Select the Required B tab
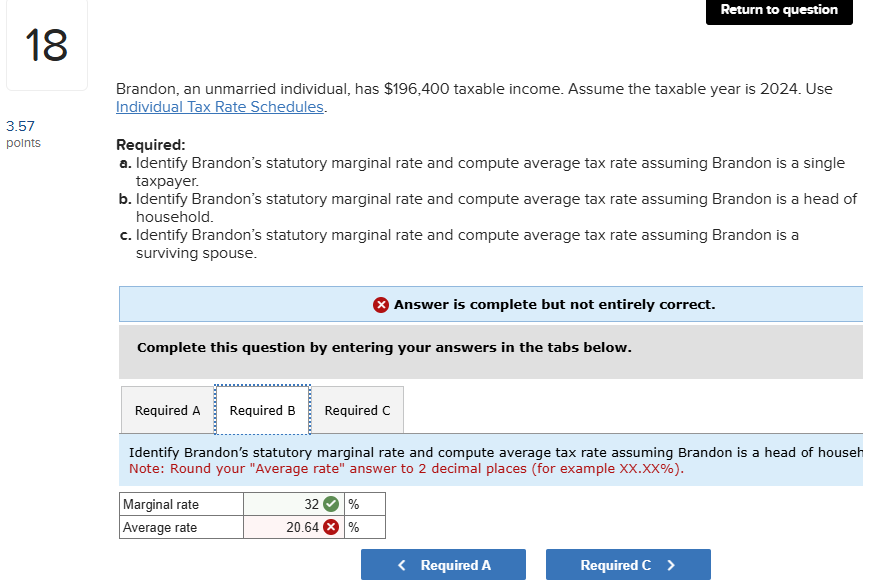 click(262, 410)
